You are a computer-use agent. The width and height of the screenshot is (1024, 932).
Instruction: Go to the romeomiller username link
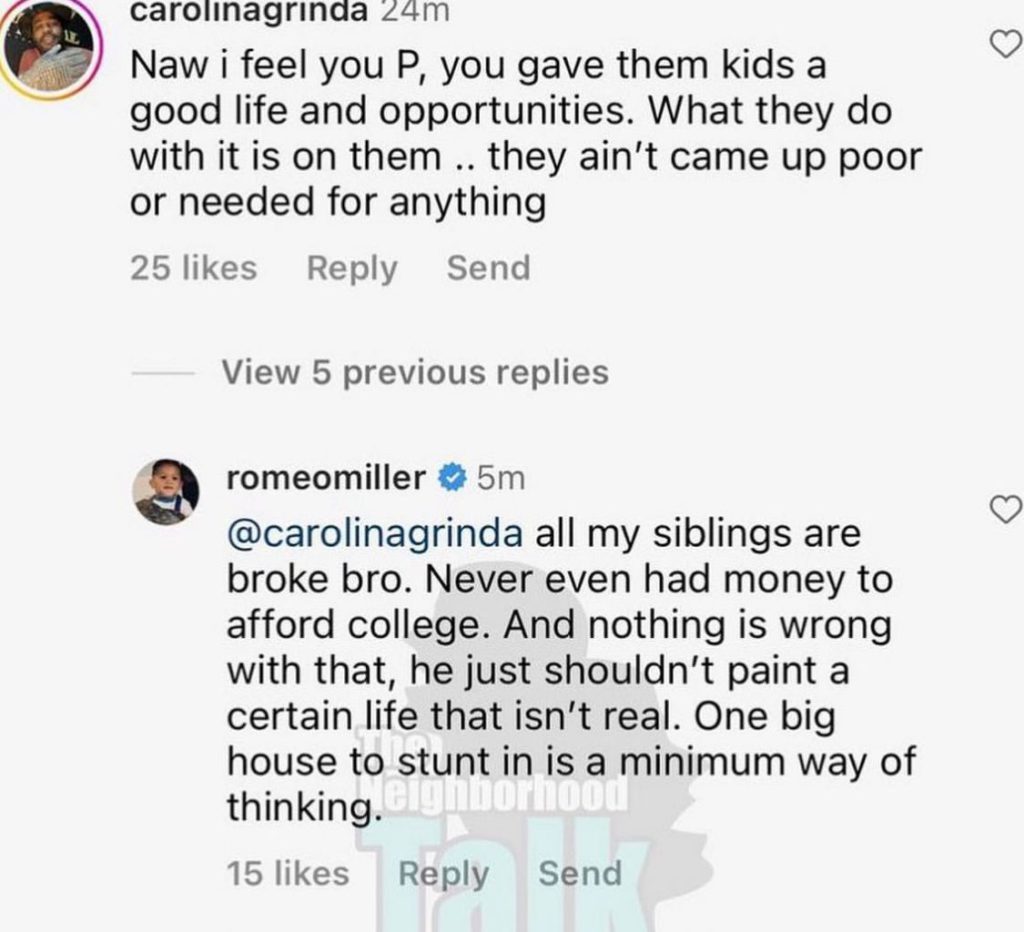pos(326,479)
